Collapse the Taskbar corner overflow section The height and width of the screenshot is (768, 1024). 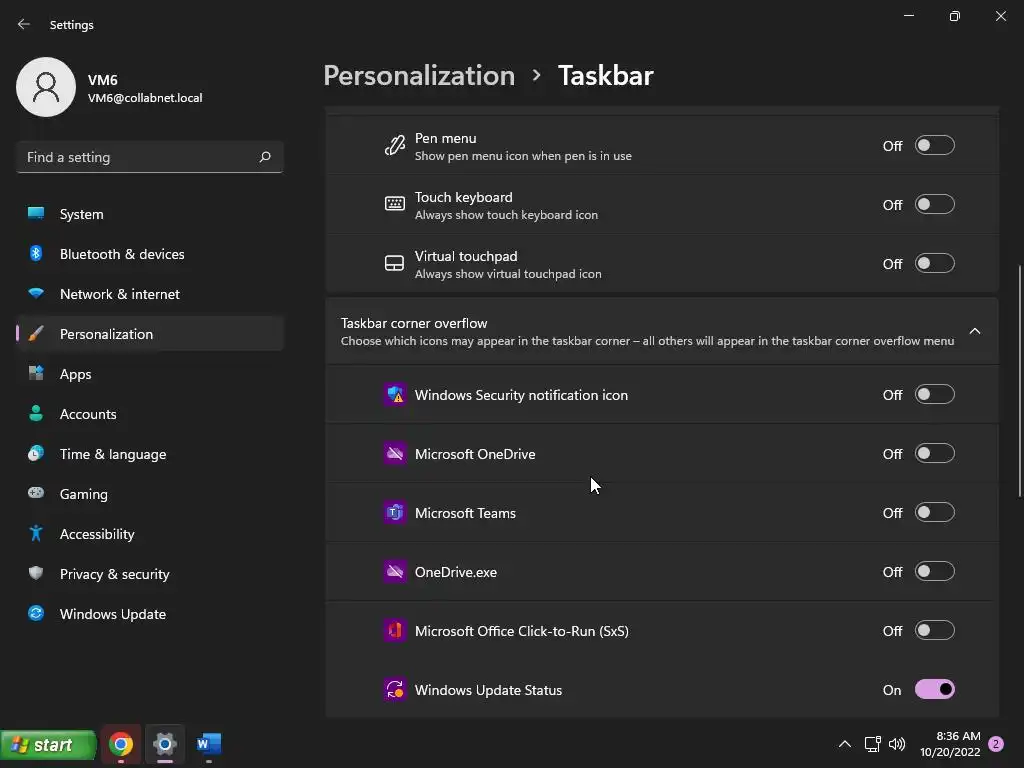(974, 331)
